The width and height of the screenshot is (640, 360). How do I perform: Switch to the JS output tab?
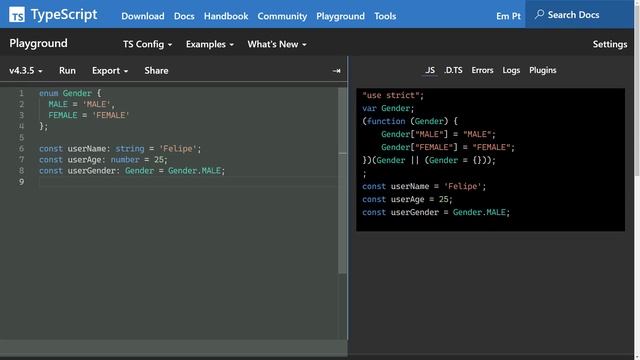tap(430, 70)
